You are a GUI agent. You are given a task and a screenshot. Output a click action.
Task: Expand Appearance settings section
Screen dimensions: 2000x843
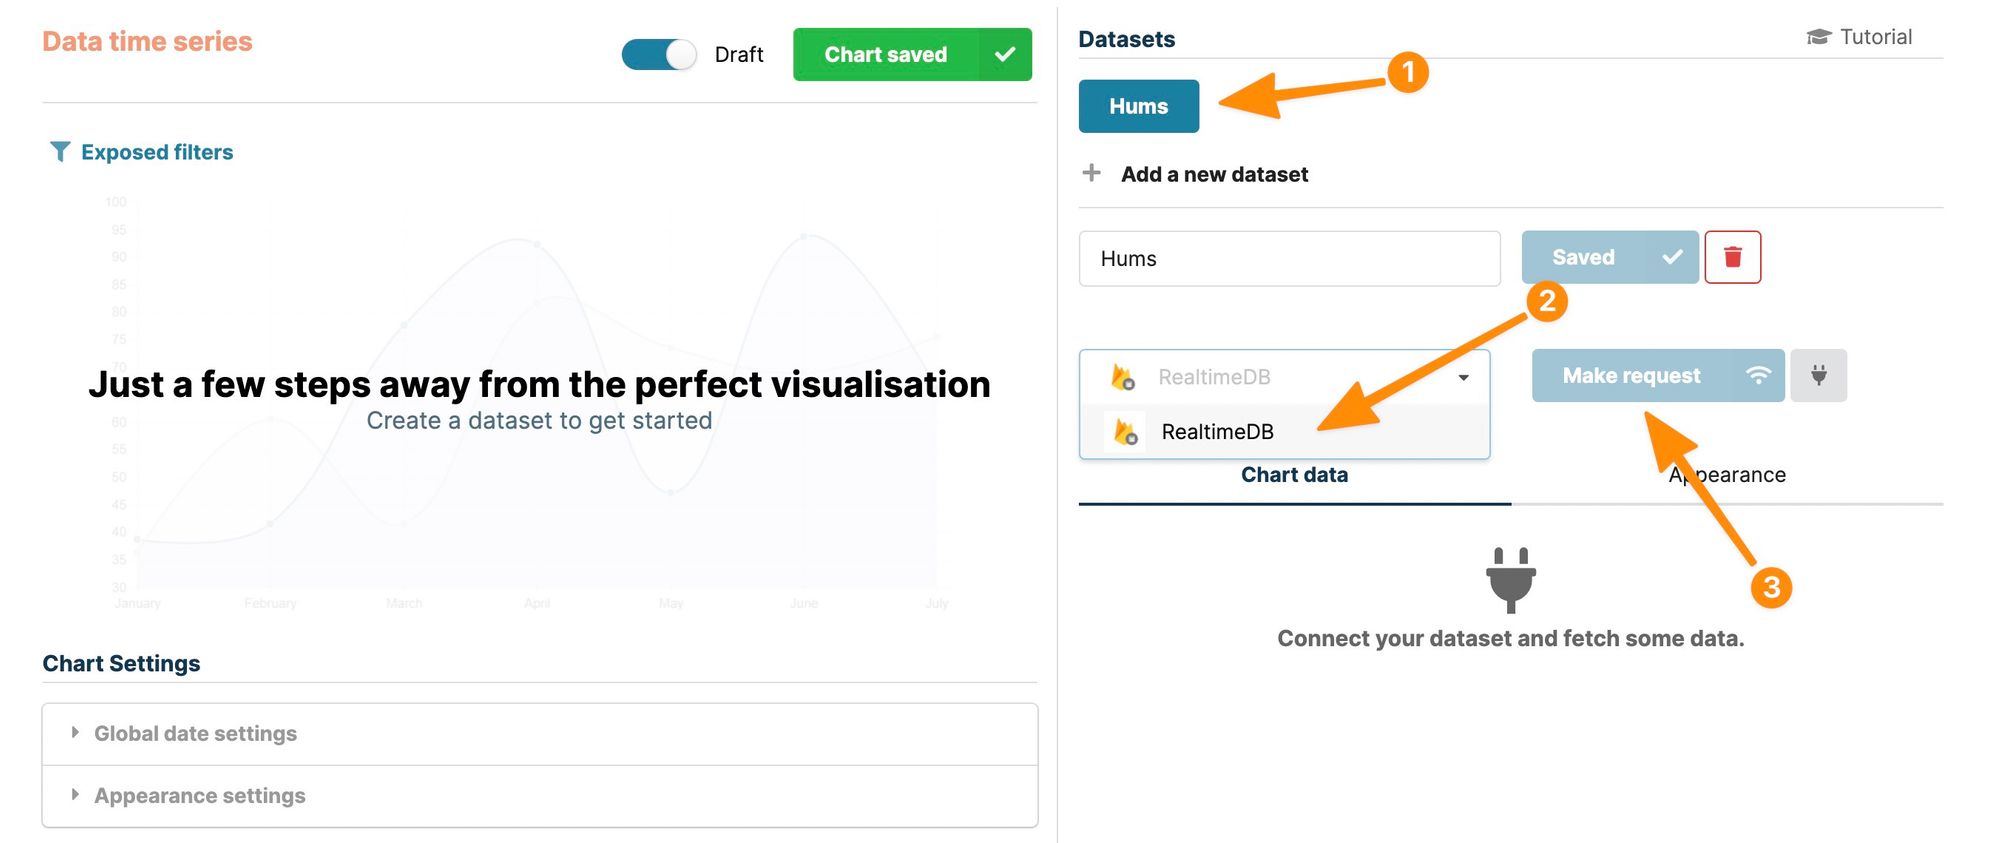coord(199,796)
